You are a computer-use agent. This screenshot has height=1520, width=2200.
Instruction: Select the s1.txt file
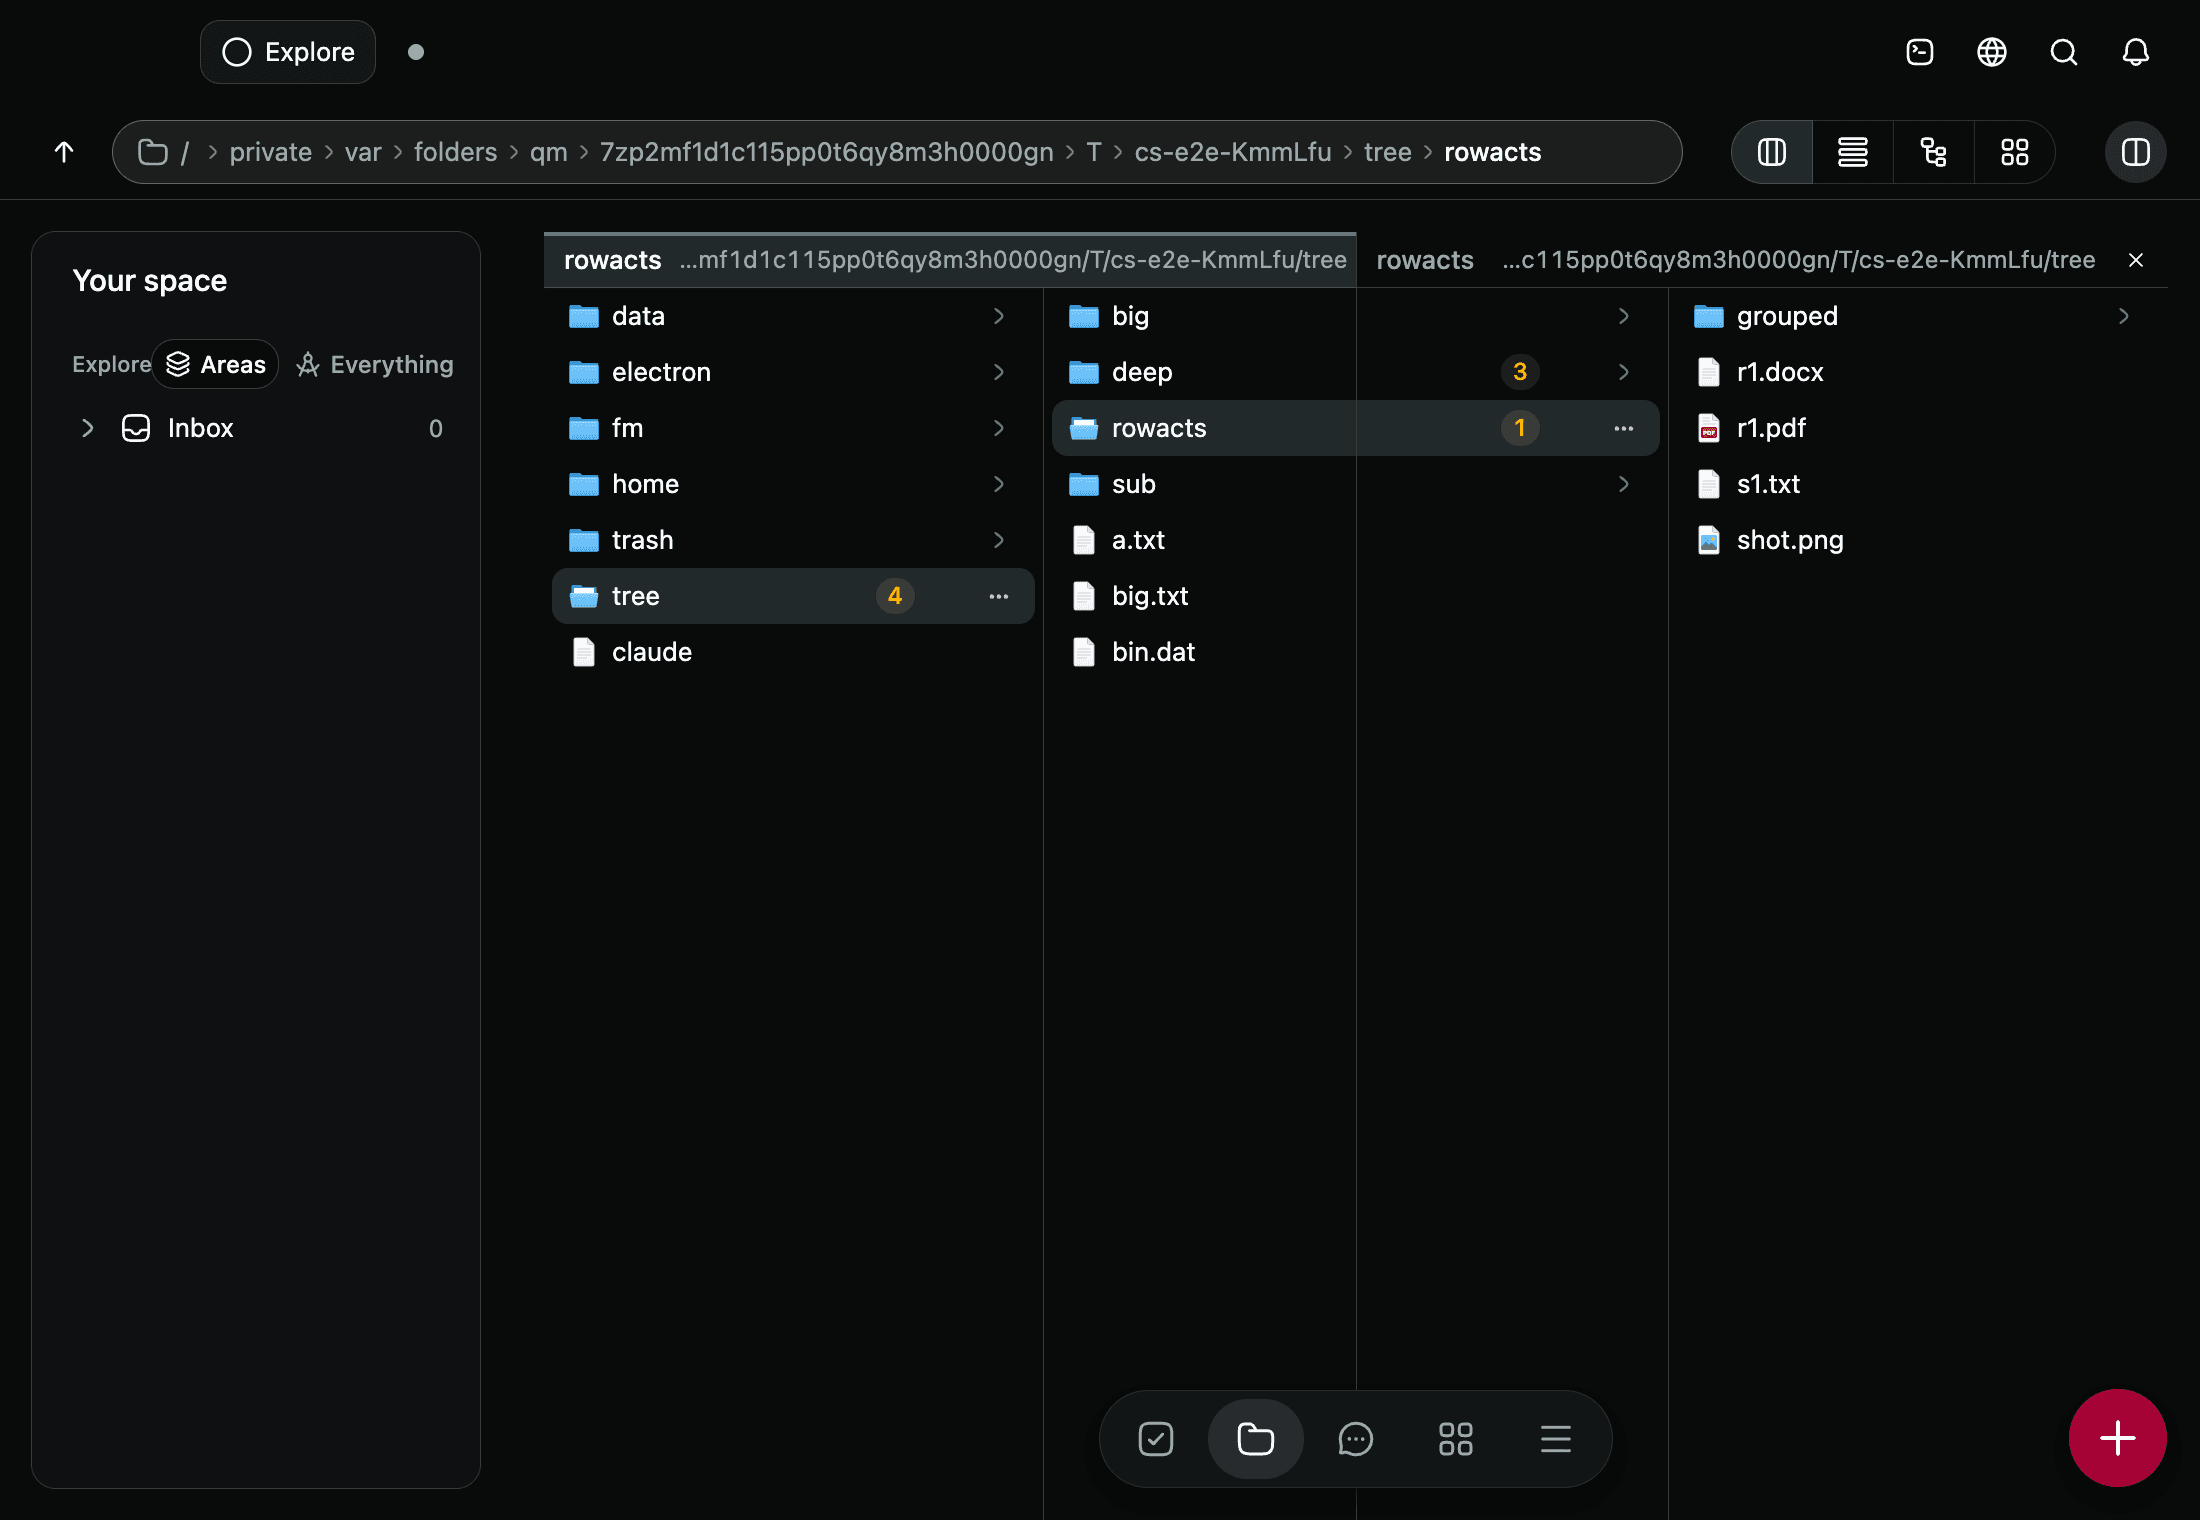pos(1920,484)
